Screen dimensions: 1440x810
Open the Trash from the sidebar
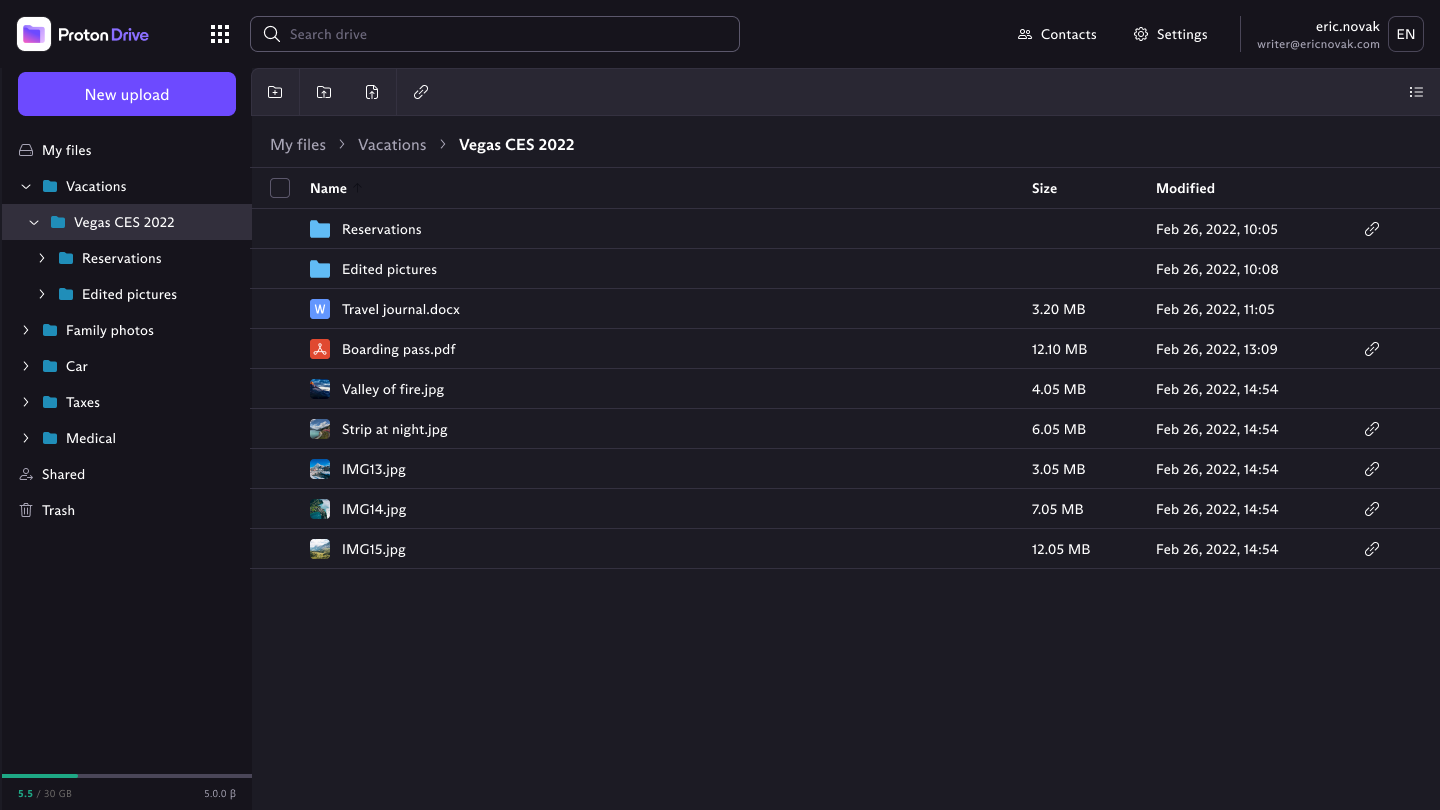(x=58, y=510)
